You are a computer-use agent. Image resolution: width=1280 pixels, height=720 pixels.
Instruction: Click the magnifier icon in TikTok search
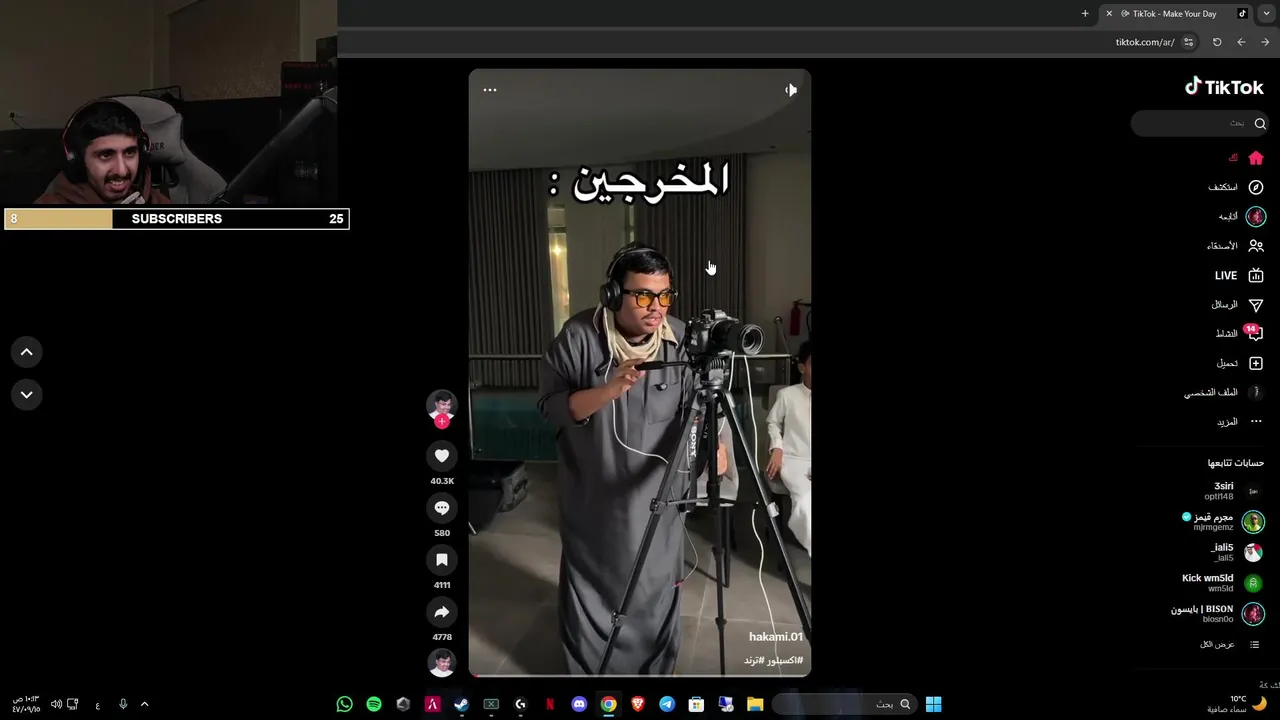click(x=1260, y=123)
